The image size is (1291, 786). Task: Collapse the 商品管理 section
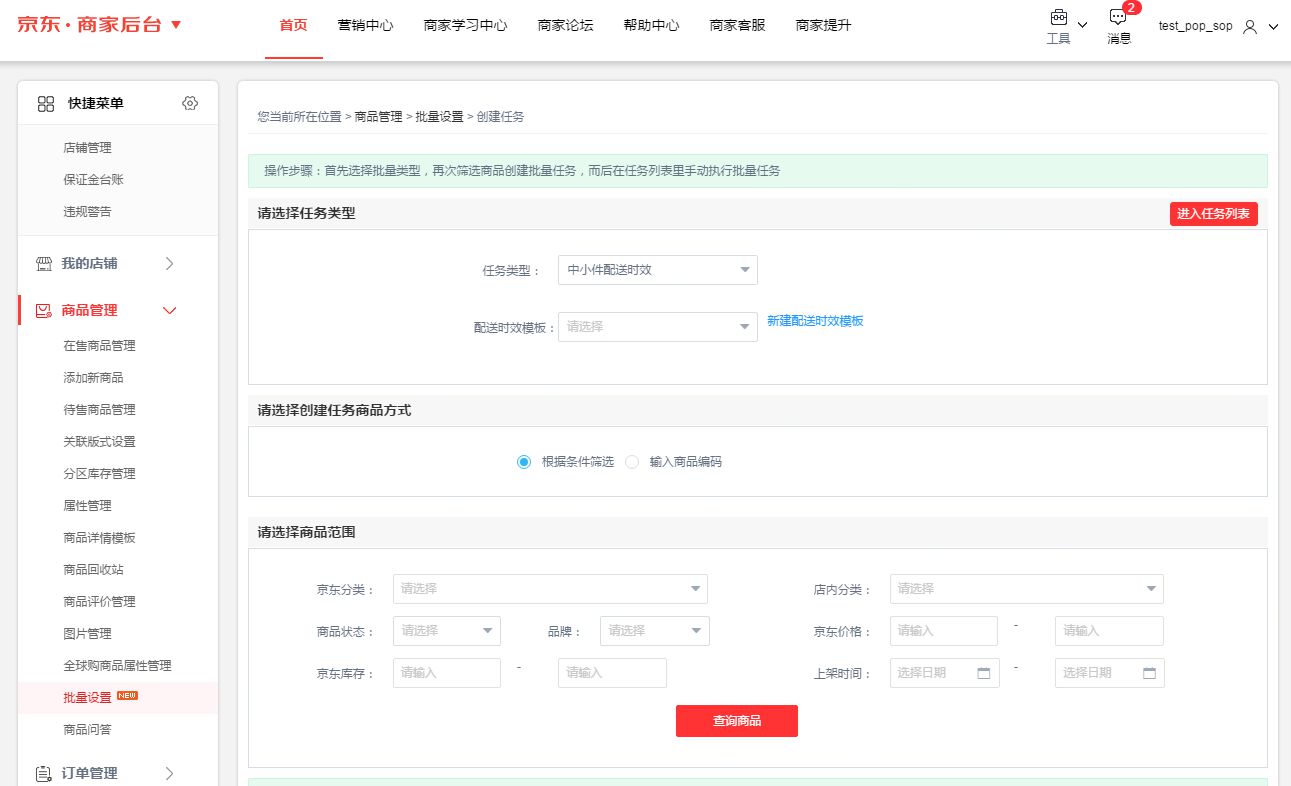(170, 311)
